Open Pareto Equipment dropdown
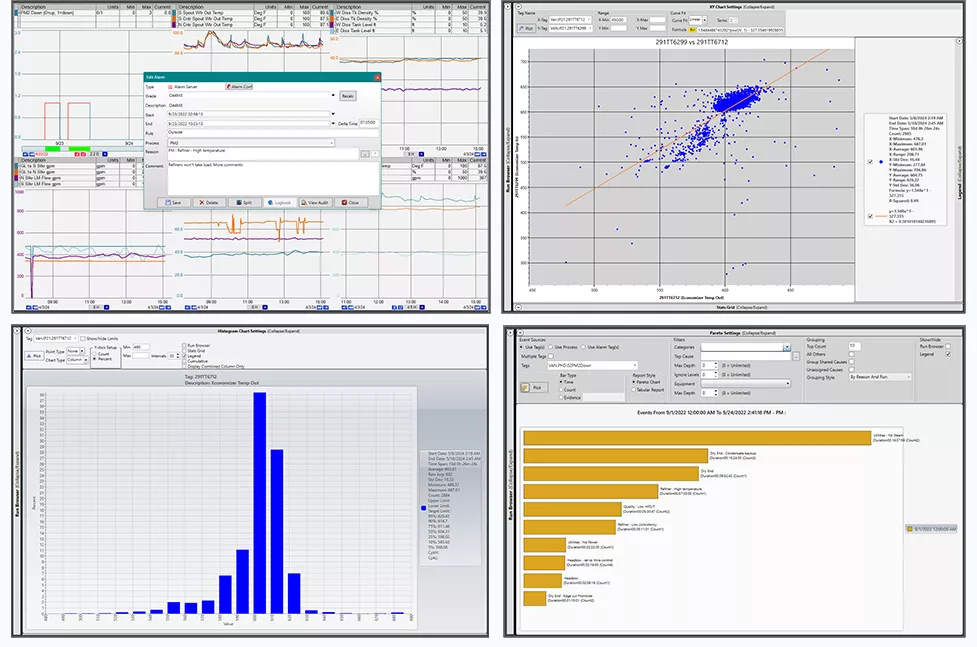The height and width of the screenshot is (647, 977). coord(745,383)
